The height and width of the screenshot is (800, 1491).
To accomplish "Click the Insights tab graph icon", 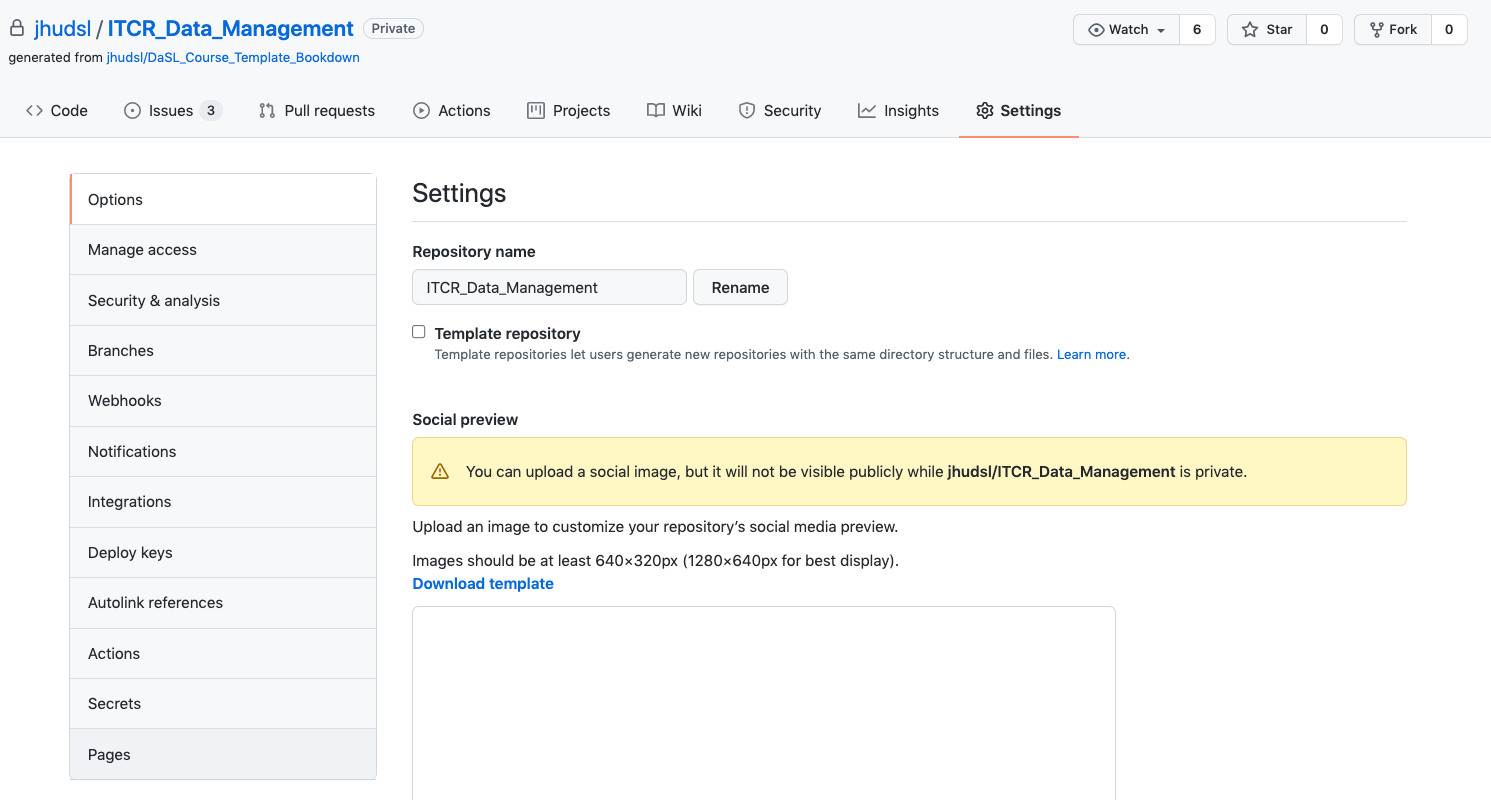I will click(x=867, y=111).
